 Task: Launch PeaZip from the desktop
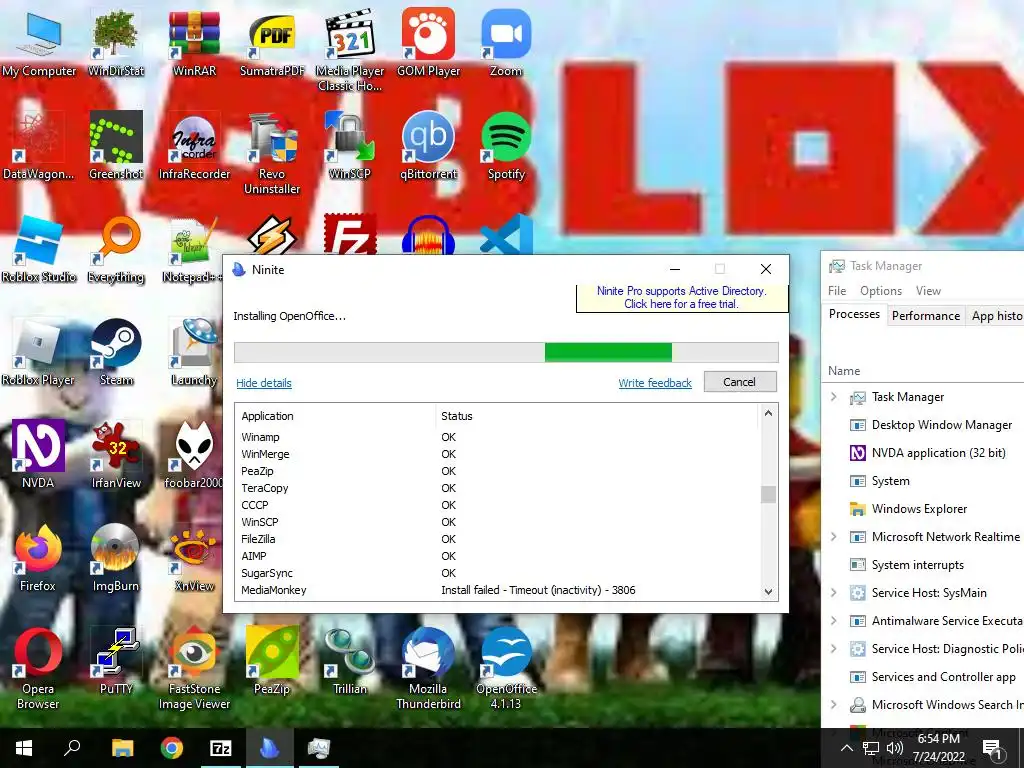(272, 661)
